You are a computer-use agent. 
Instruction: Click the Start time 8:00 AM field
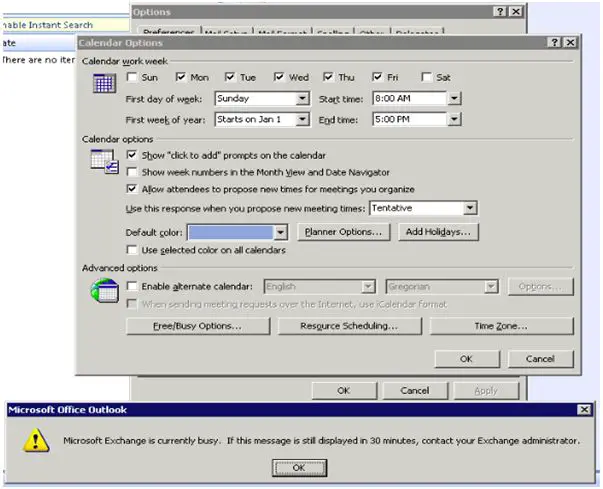[x=409, y=98]
